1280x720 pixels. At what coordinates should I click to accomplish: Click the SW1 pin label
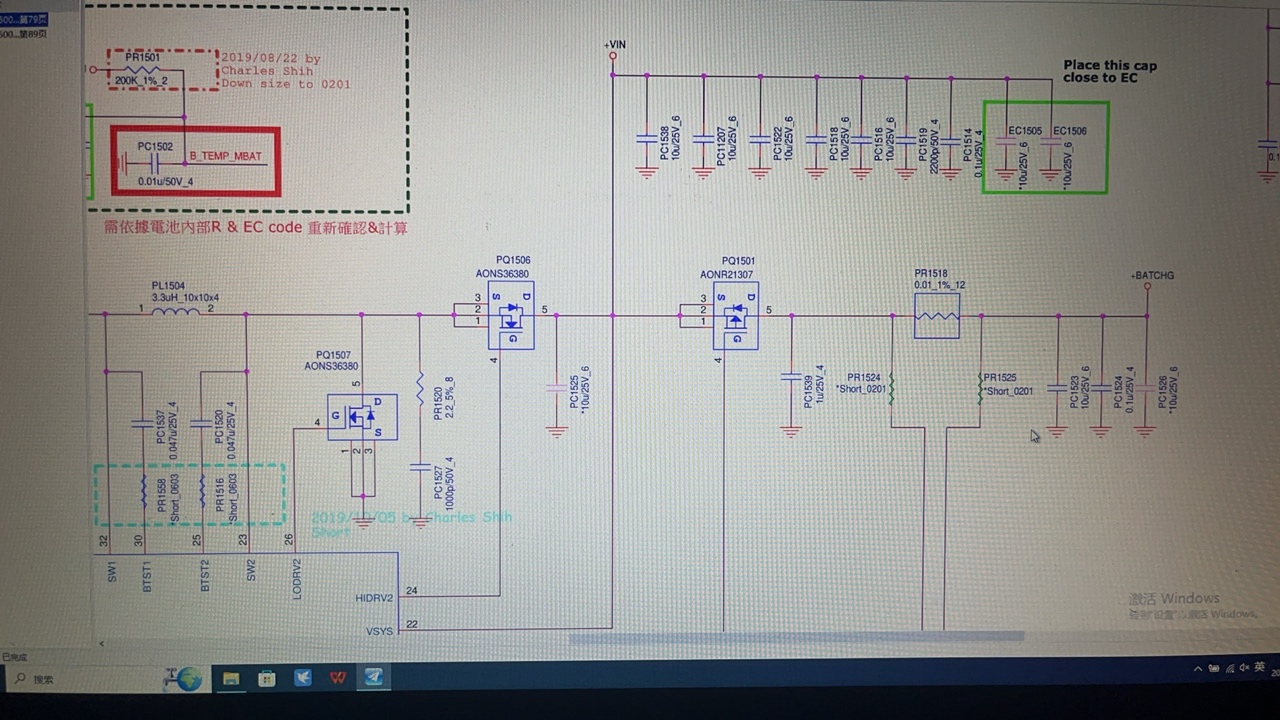[x=112, y=571]
